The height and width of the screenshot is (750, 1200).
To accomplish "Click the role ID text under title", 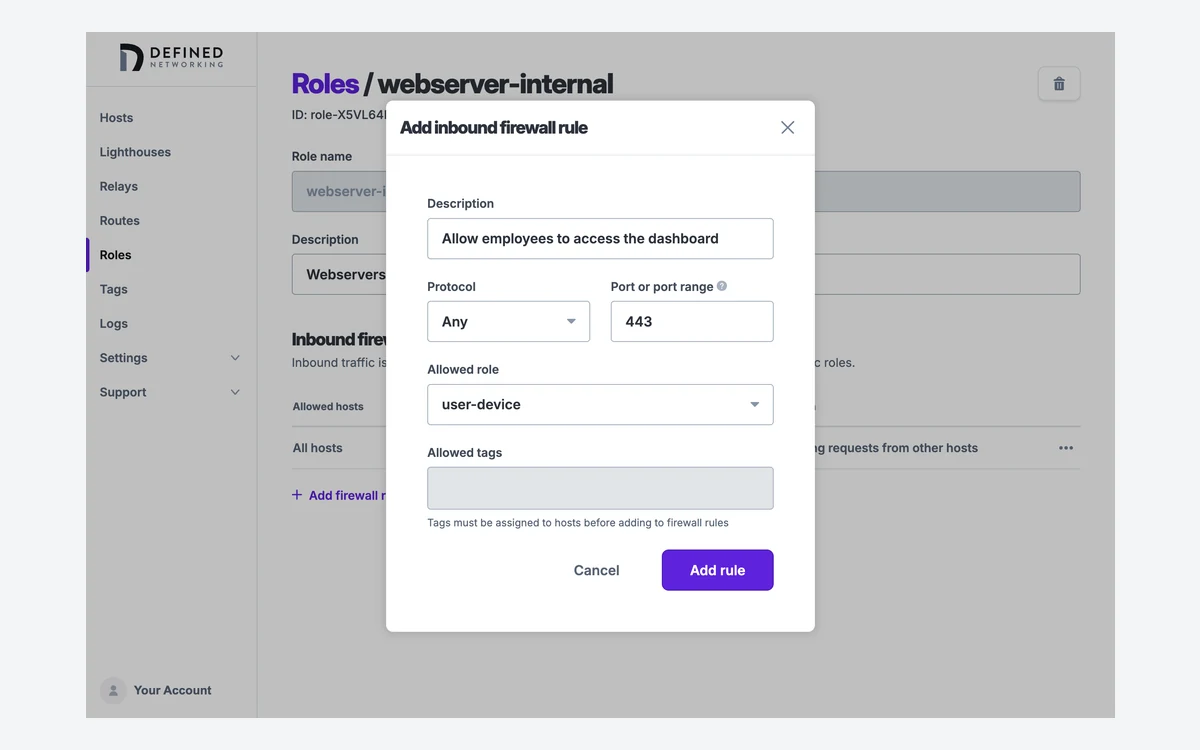I will coord(339,115).
